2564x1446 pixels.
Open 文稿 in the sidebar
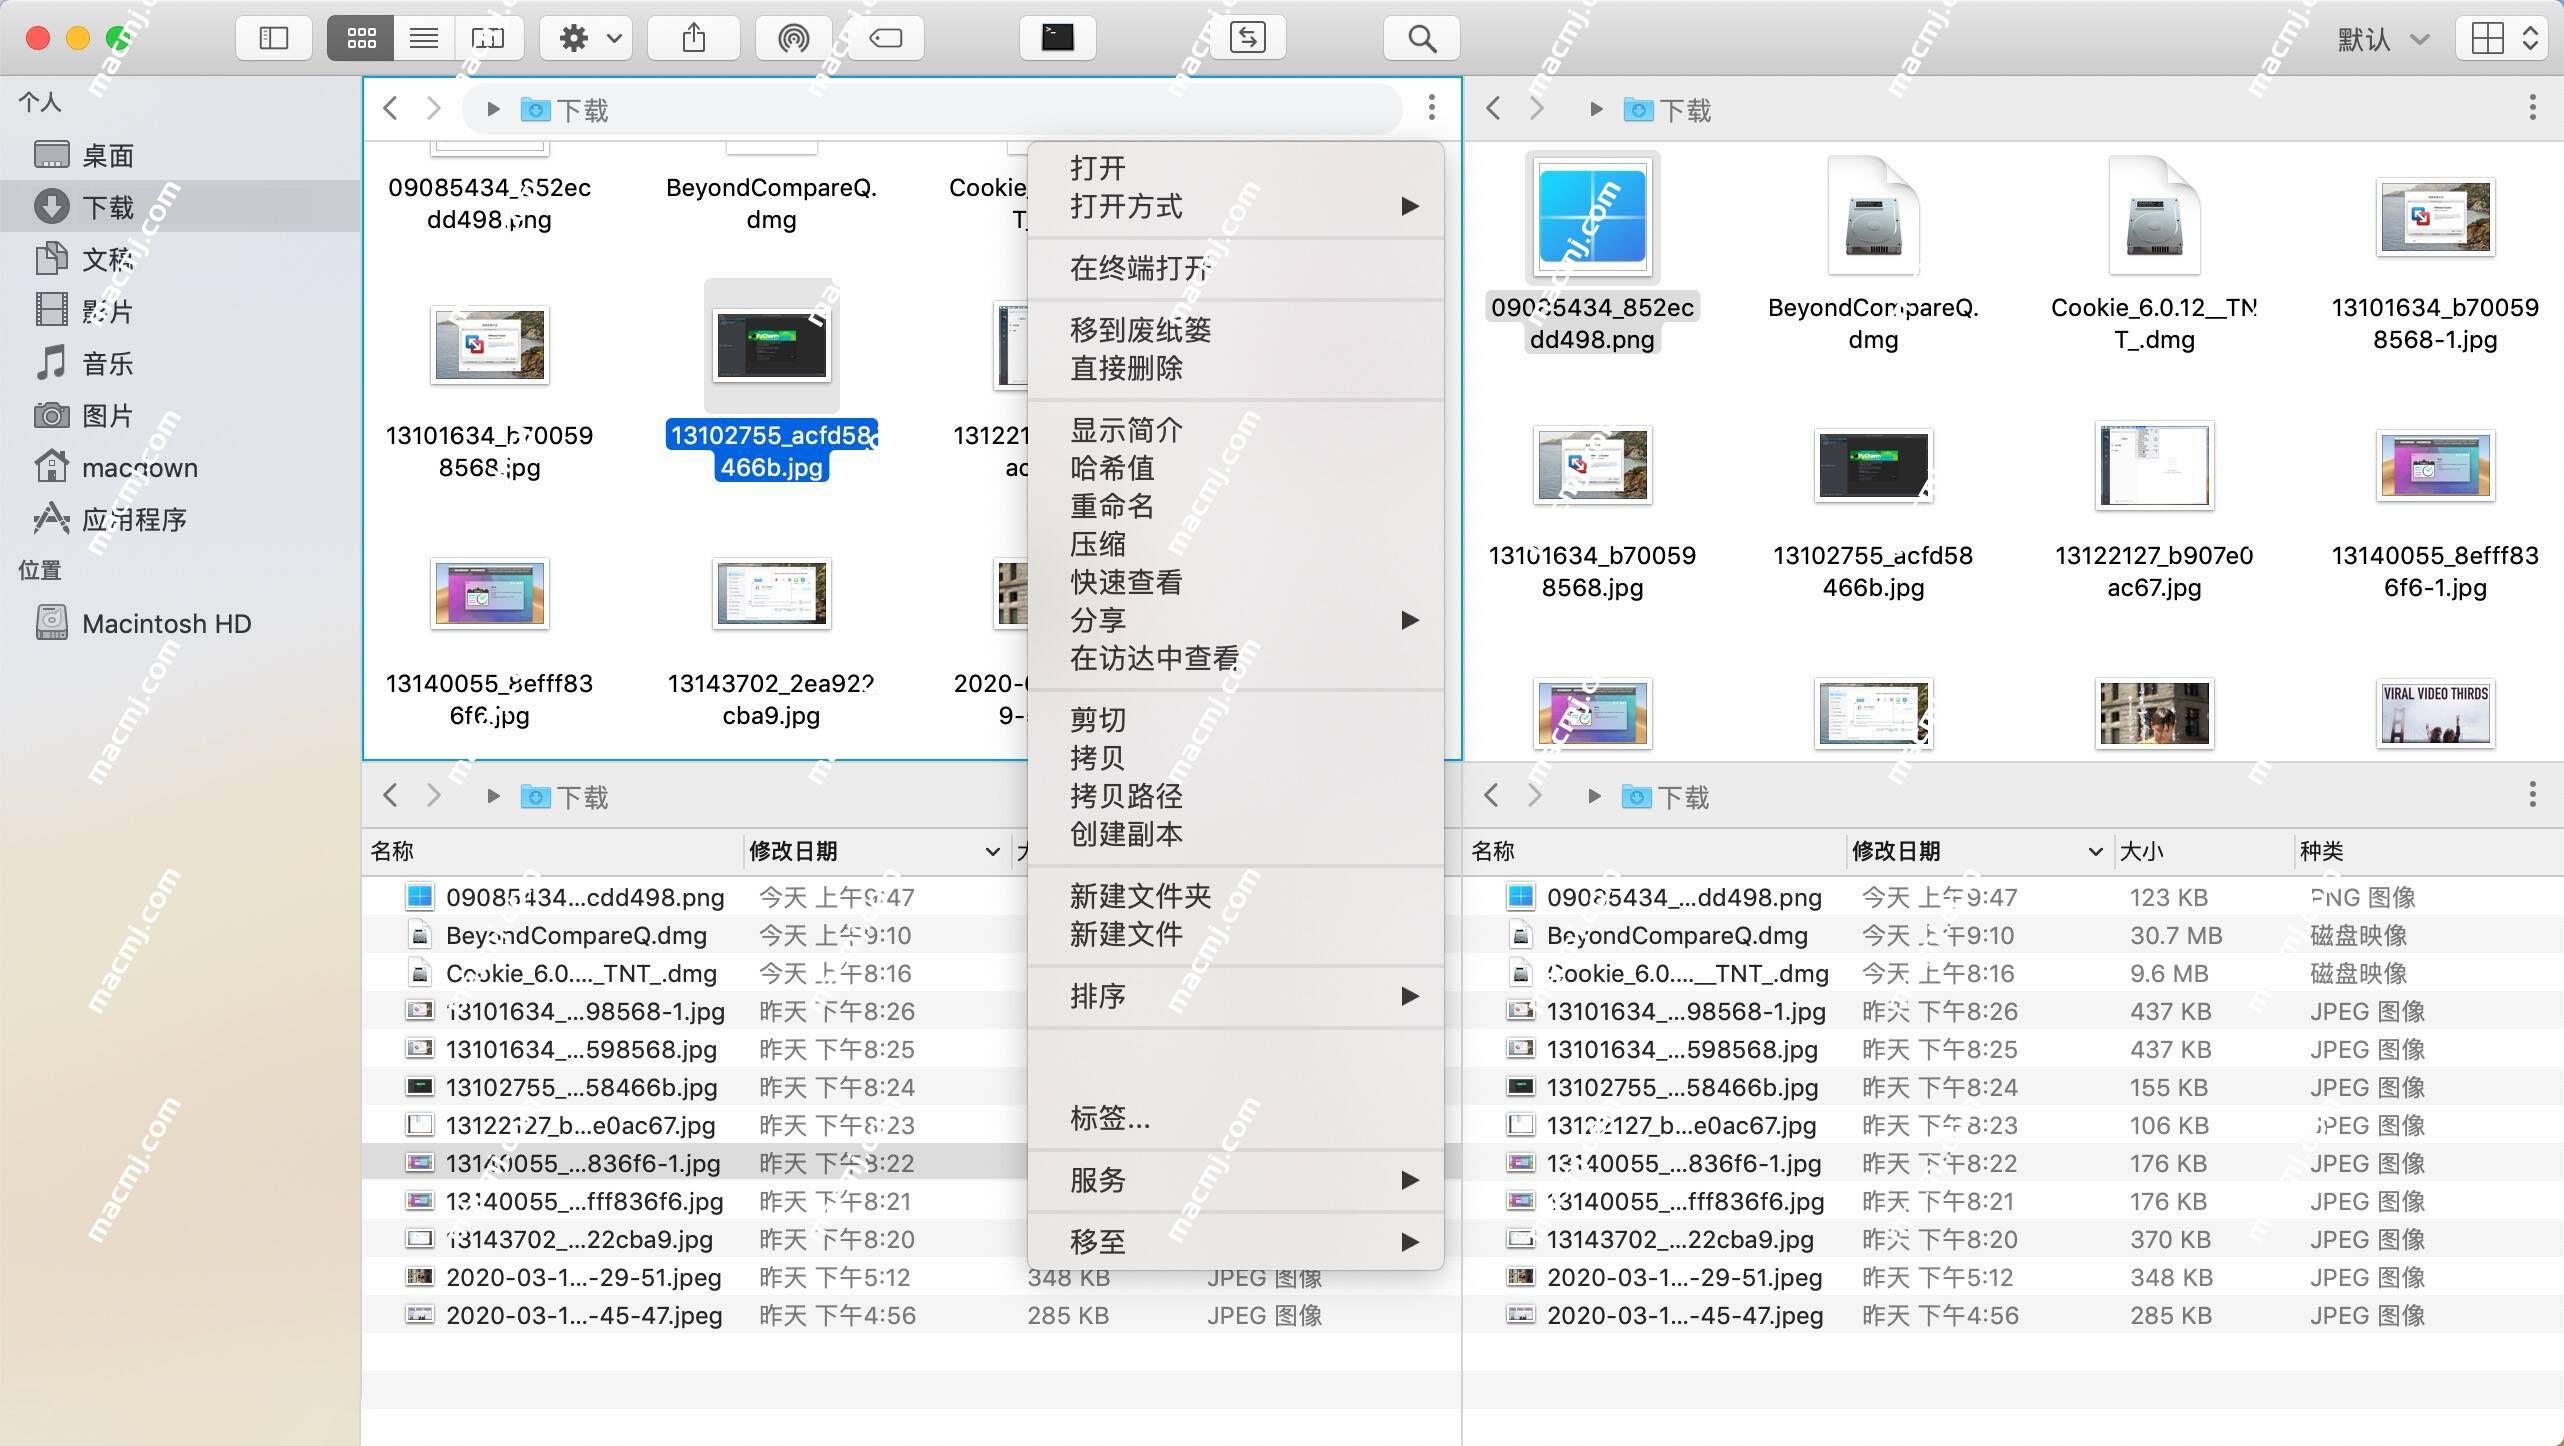click(180, 259)
